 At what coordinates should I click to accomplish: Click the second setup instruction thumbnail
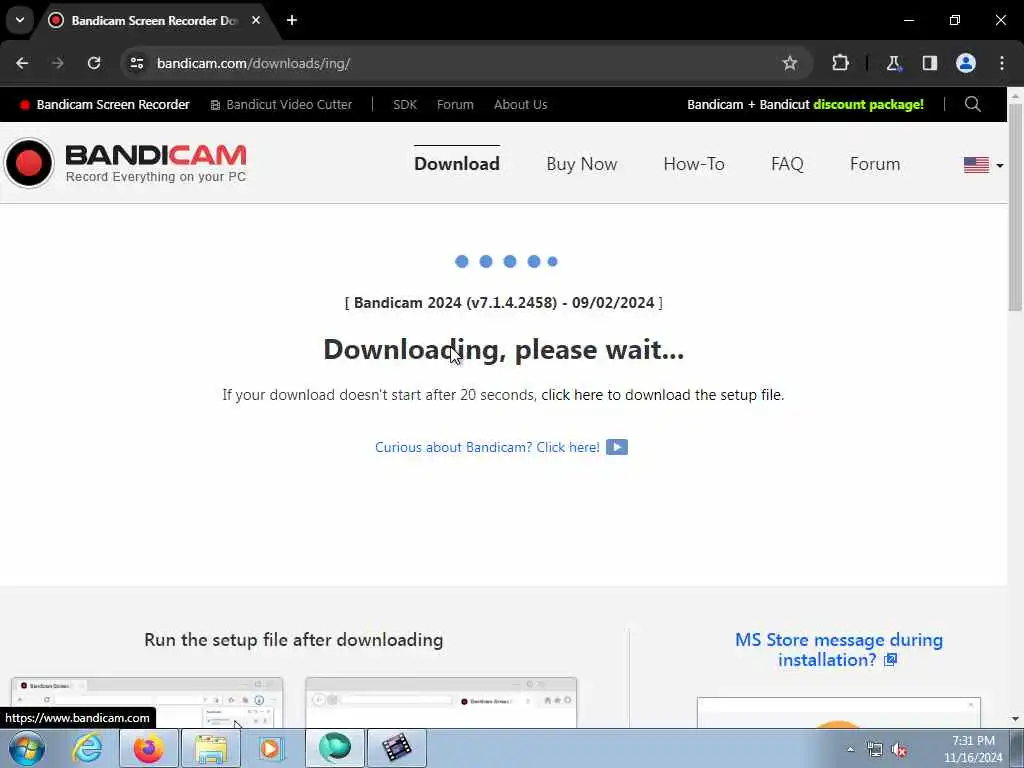click(441, 703)
